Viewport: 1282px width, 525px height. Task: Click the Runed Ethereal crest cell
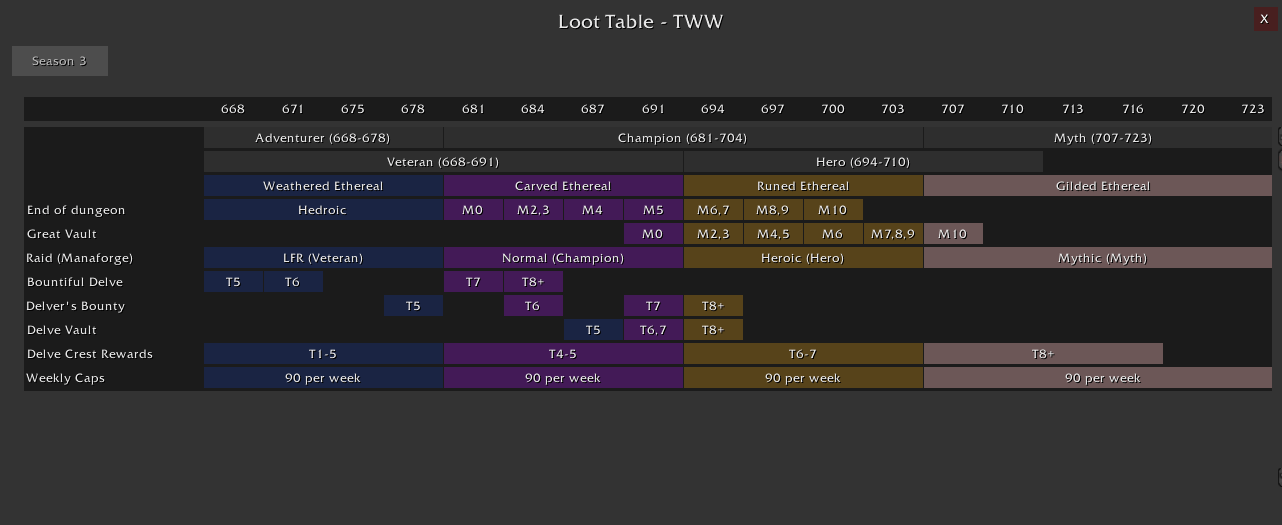(803, 186)
